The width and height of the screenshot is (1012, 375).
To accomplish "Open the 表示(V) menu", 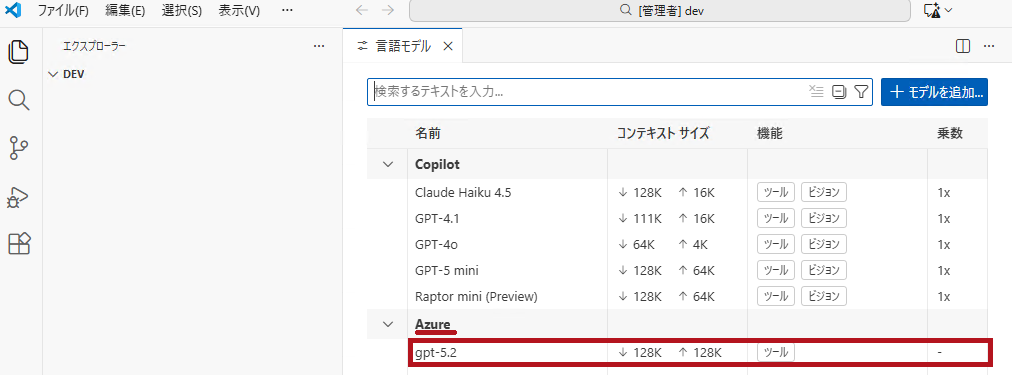I will point(239,10).
